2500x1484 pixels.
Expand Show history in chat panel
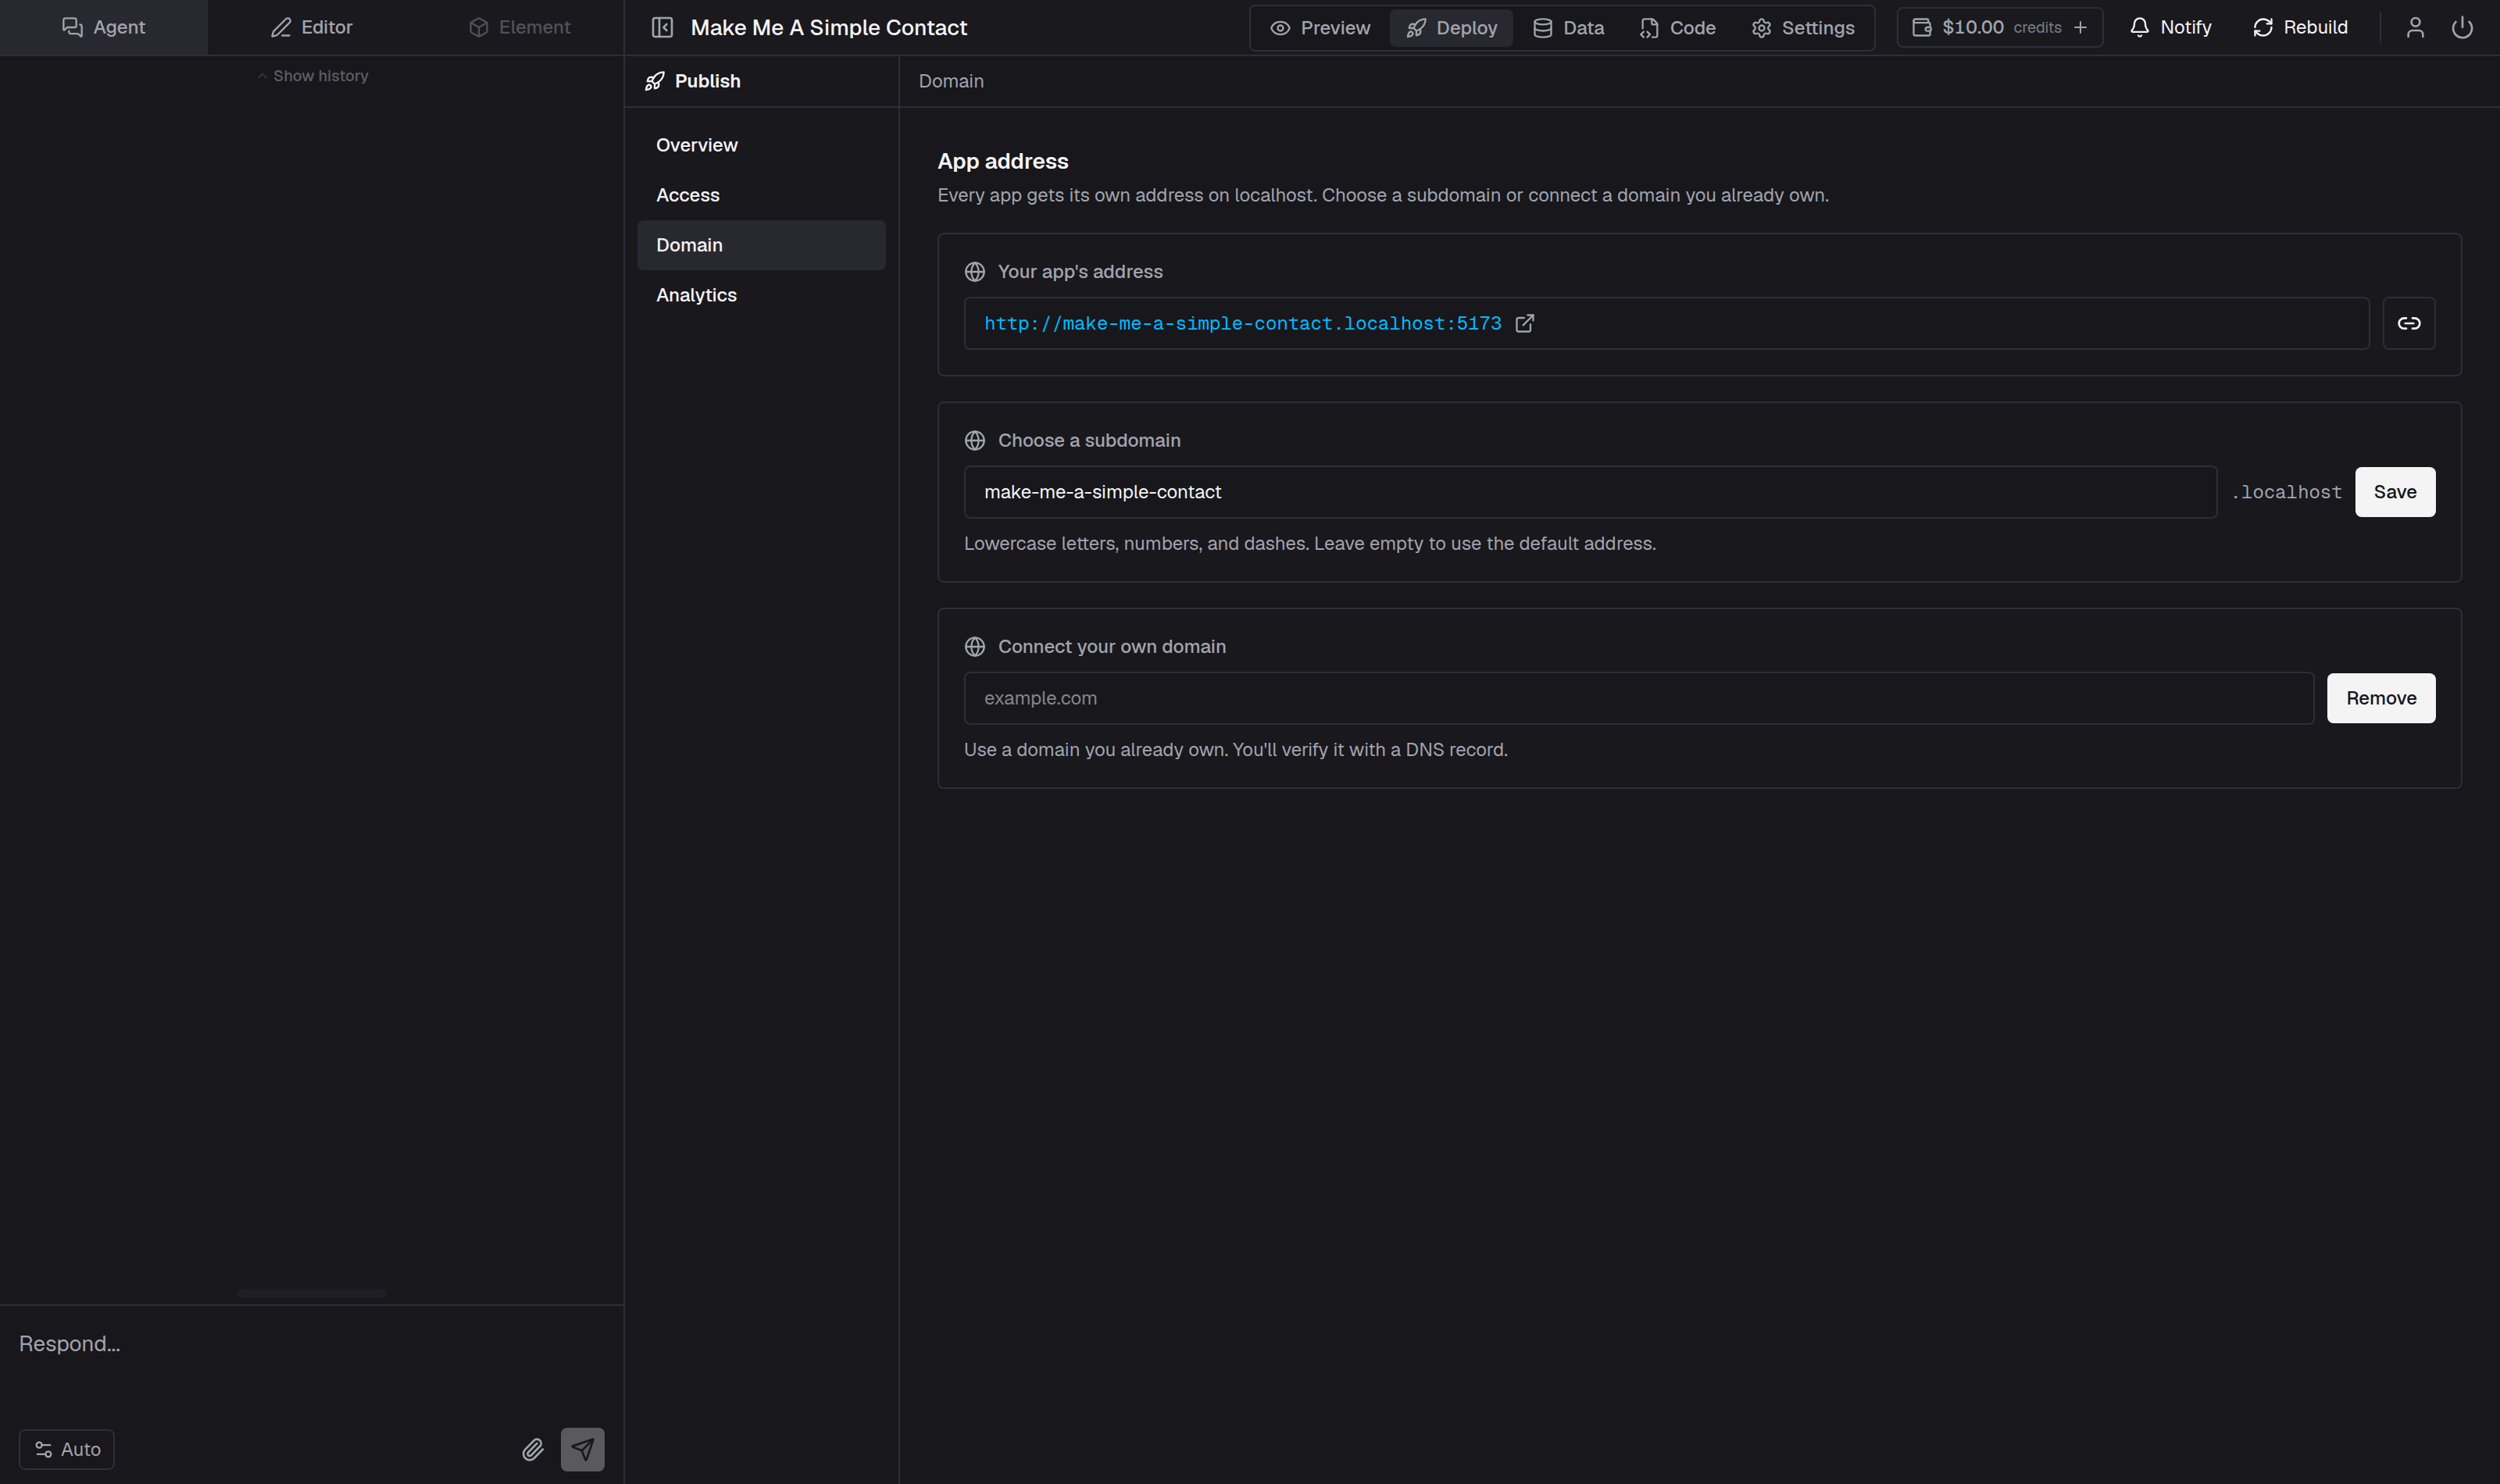pyautogui.click(x=312, y=76)
